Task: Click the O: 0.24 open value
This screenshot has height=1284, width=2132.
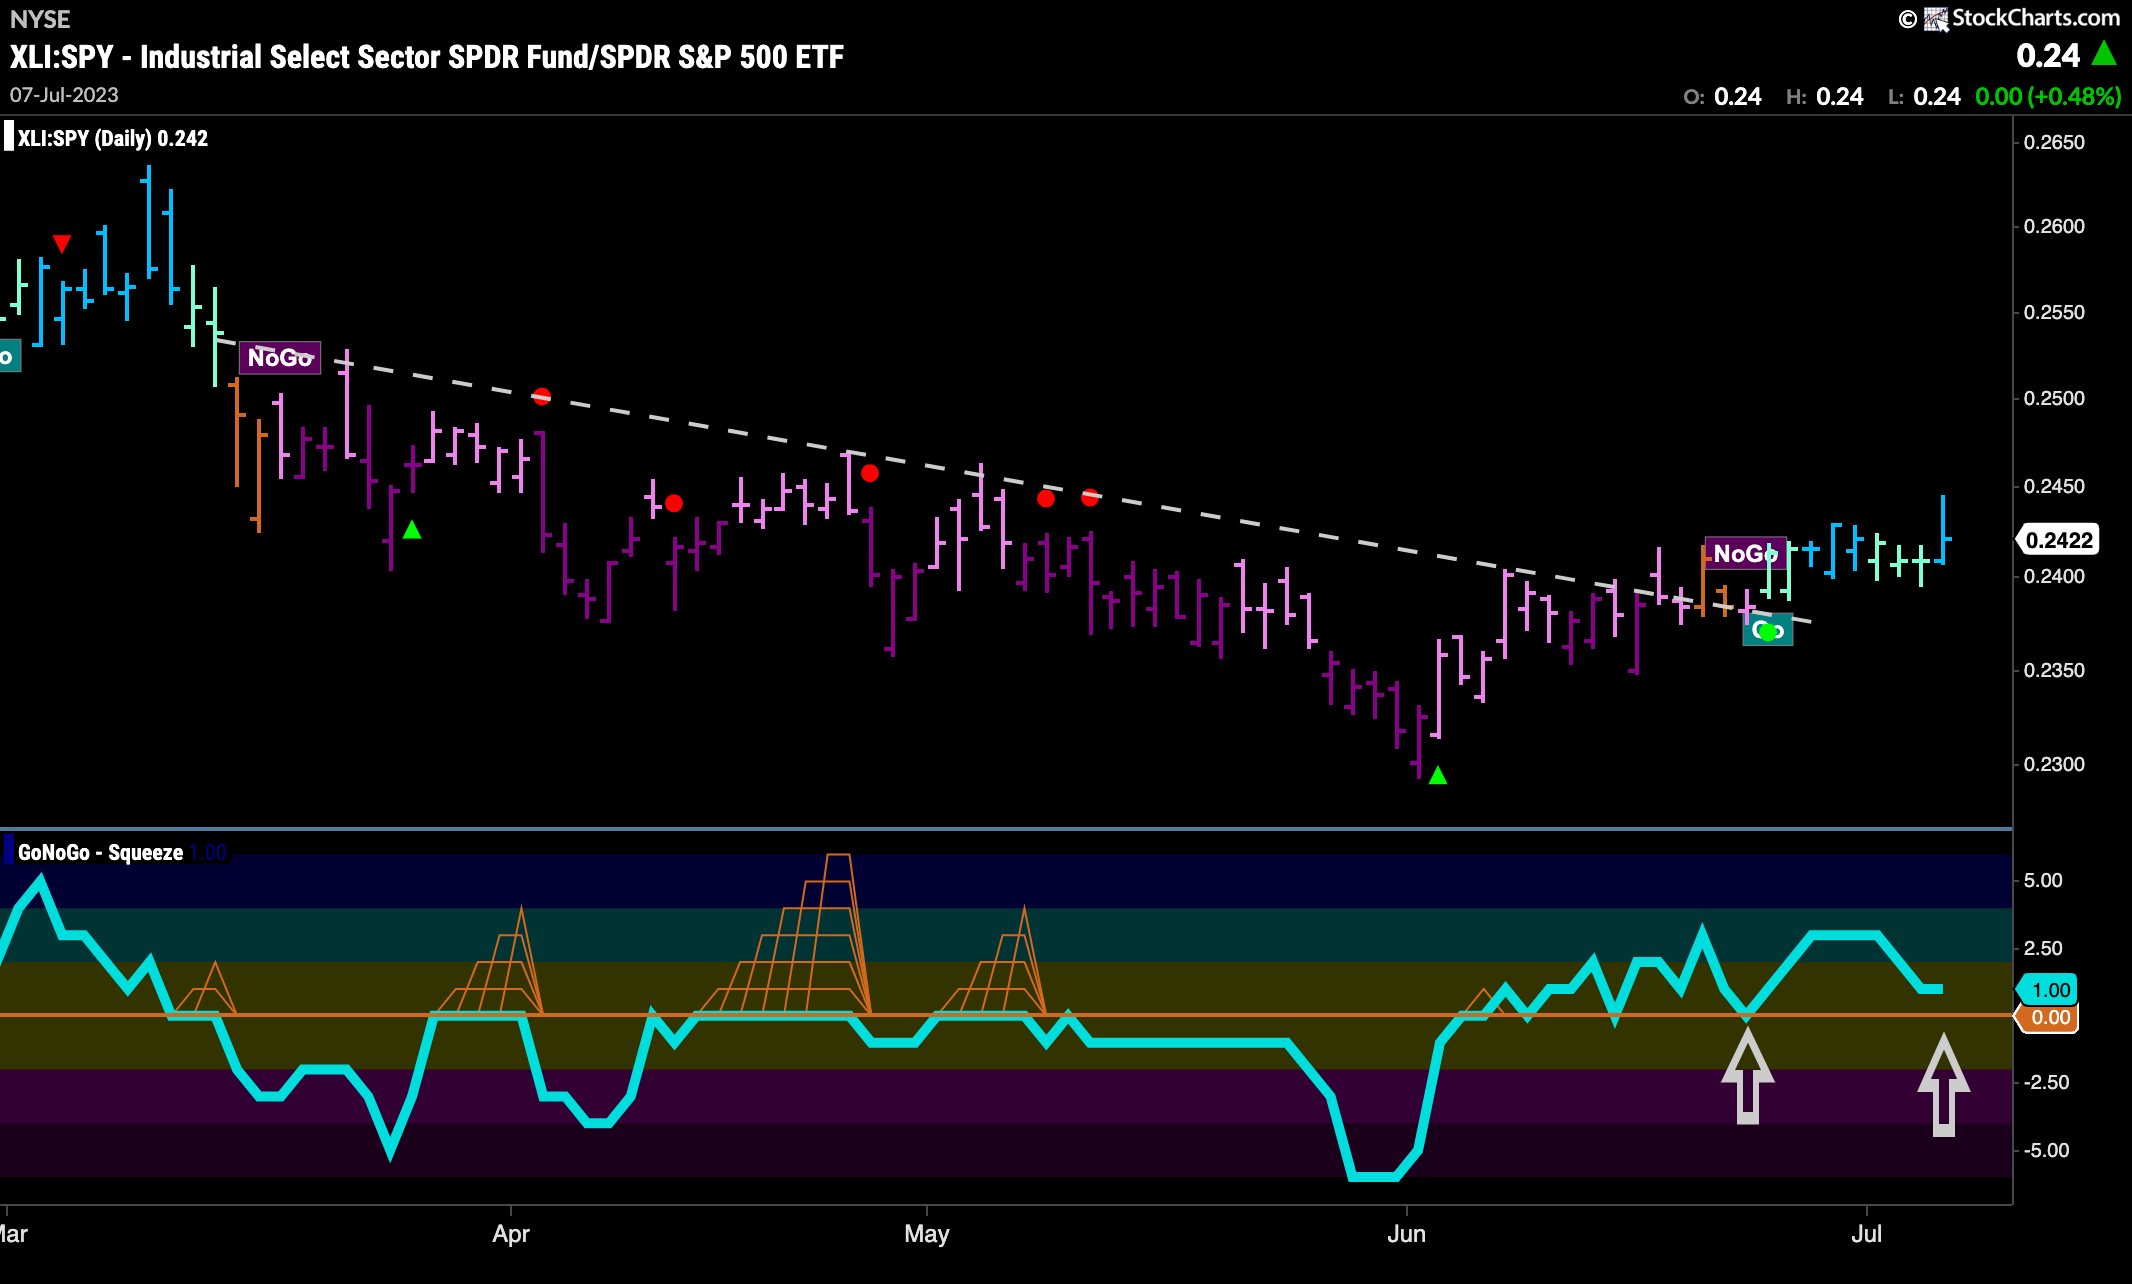Action: pos(1722,97)
